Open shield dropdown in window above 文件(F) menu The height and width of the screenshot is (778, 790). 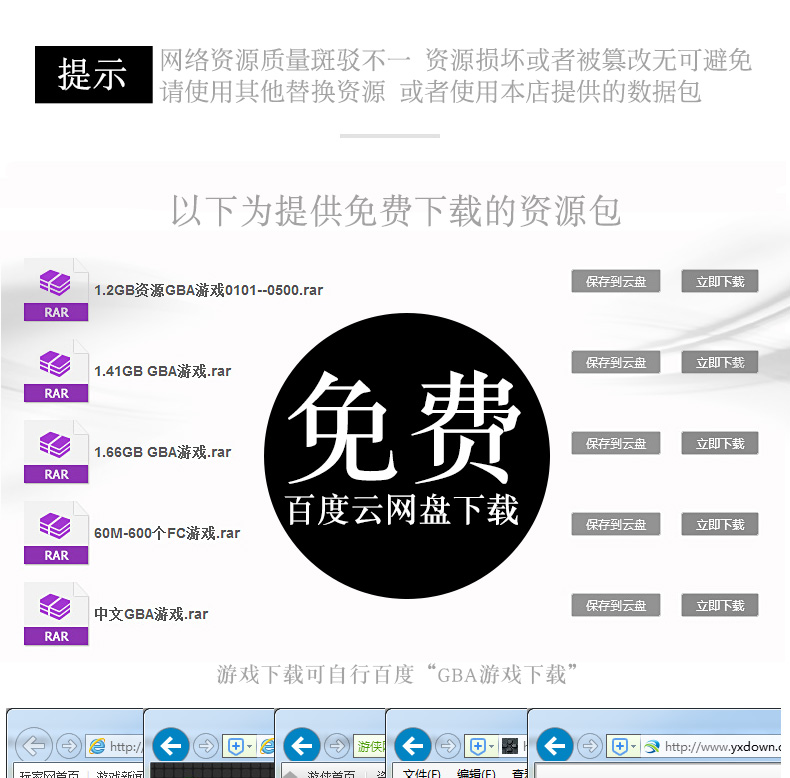(491, 746)
